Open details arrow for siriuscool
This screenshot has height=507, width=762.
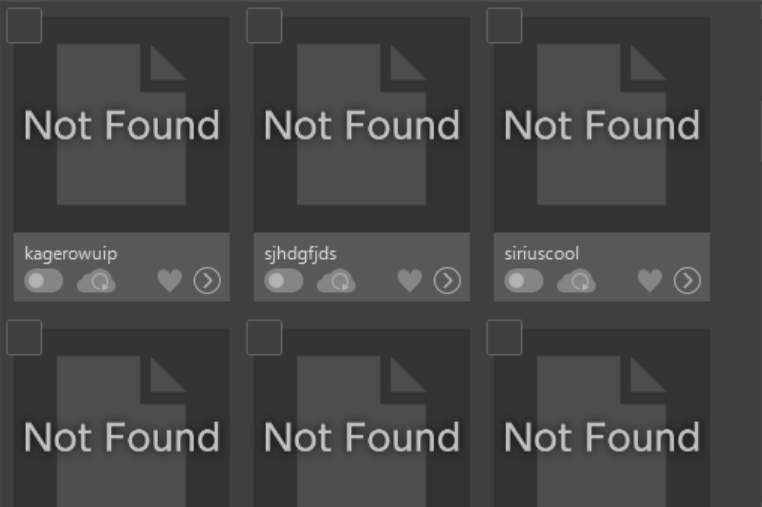[x=687, y=280]
